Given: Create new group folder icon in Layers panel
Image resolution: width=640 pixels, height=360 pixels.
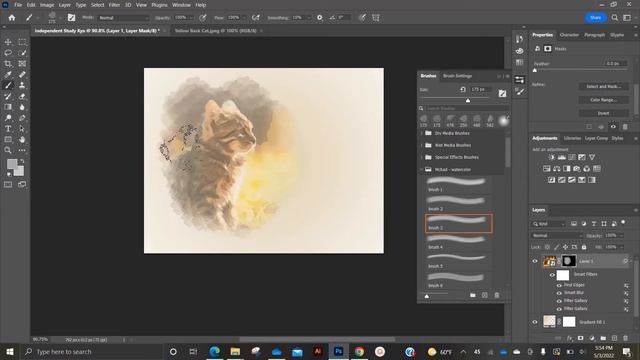Looking at the screenshot, I should pos(603,338).
